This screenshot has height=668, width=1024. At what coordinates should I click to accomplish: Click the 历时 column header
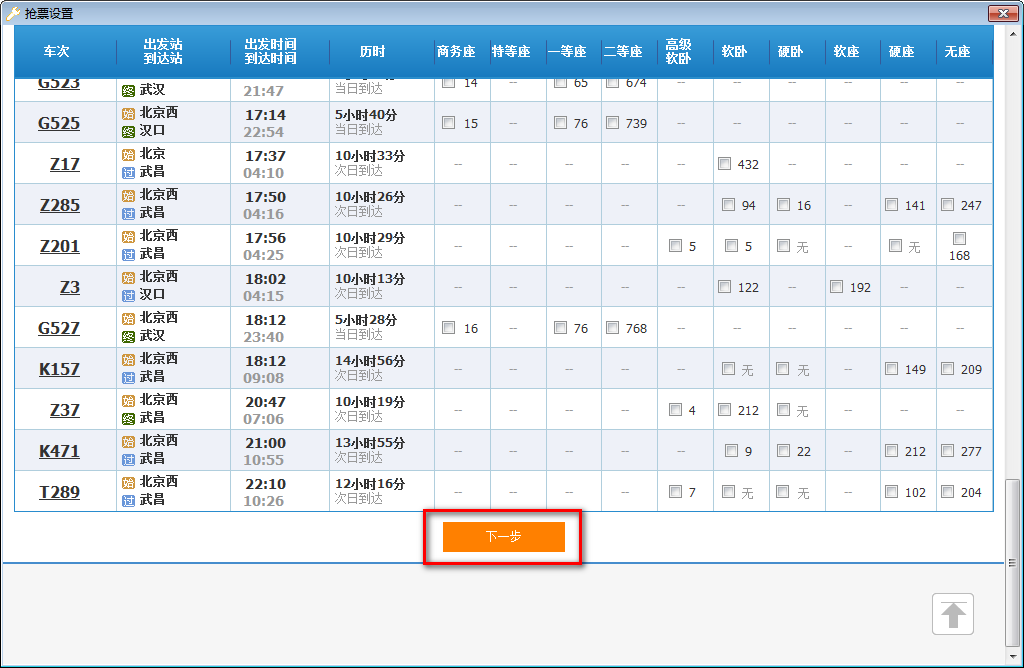pos(372,52)
